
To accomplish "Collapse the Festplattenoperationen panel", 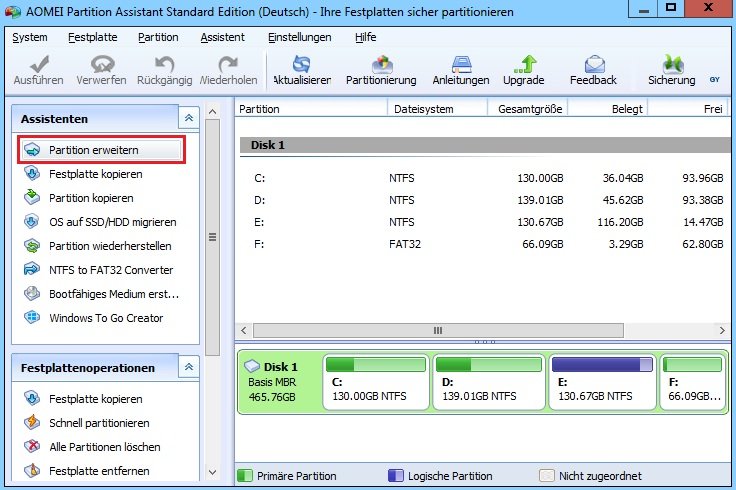I will (189, 367).
